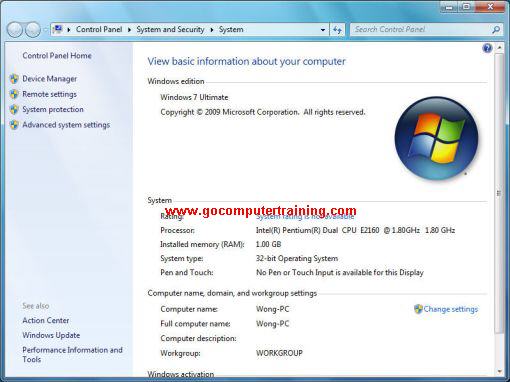Expand the arrow before Control Panel breadcrumb
510x382 pixels.
point(69,30)
